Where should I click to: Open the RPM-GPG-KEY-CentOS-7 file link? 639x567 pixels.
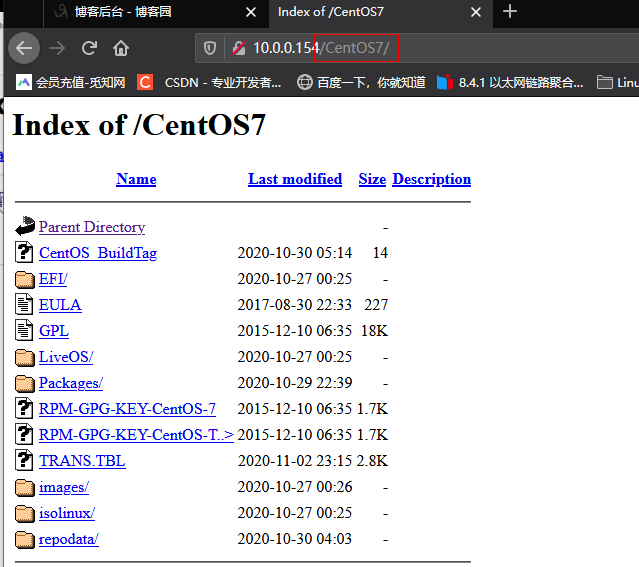127,409
